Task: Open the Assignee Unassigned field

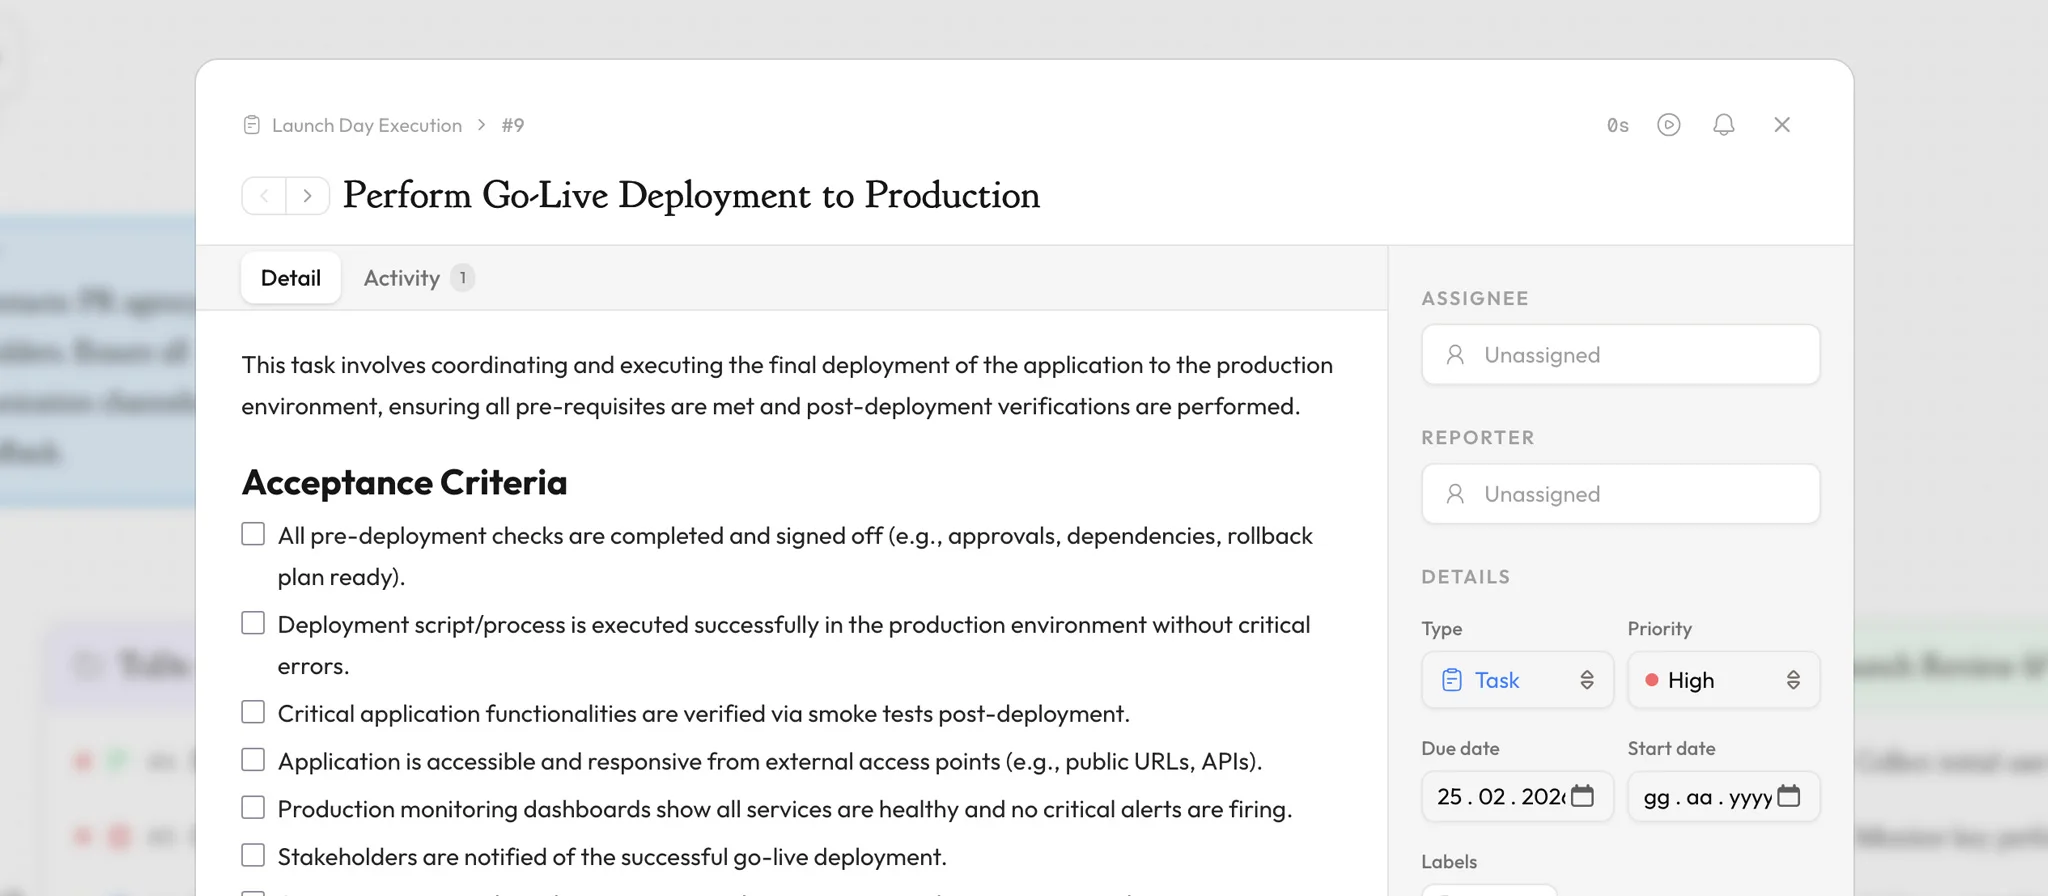Action: pyautogui.click(x=1620, y=355)
